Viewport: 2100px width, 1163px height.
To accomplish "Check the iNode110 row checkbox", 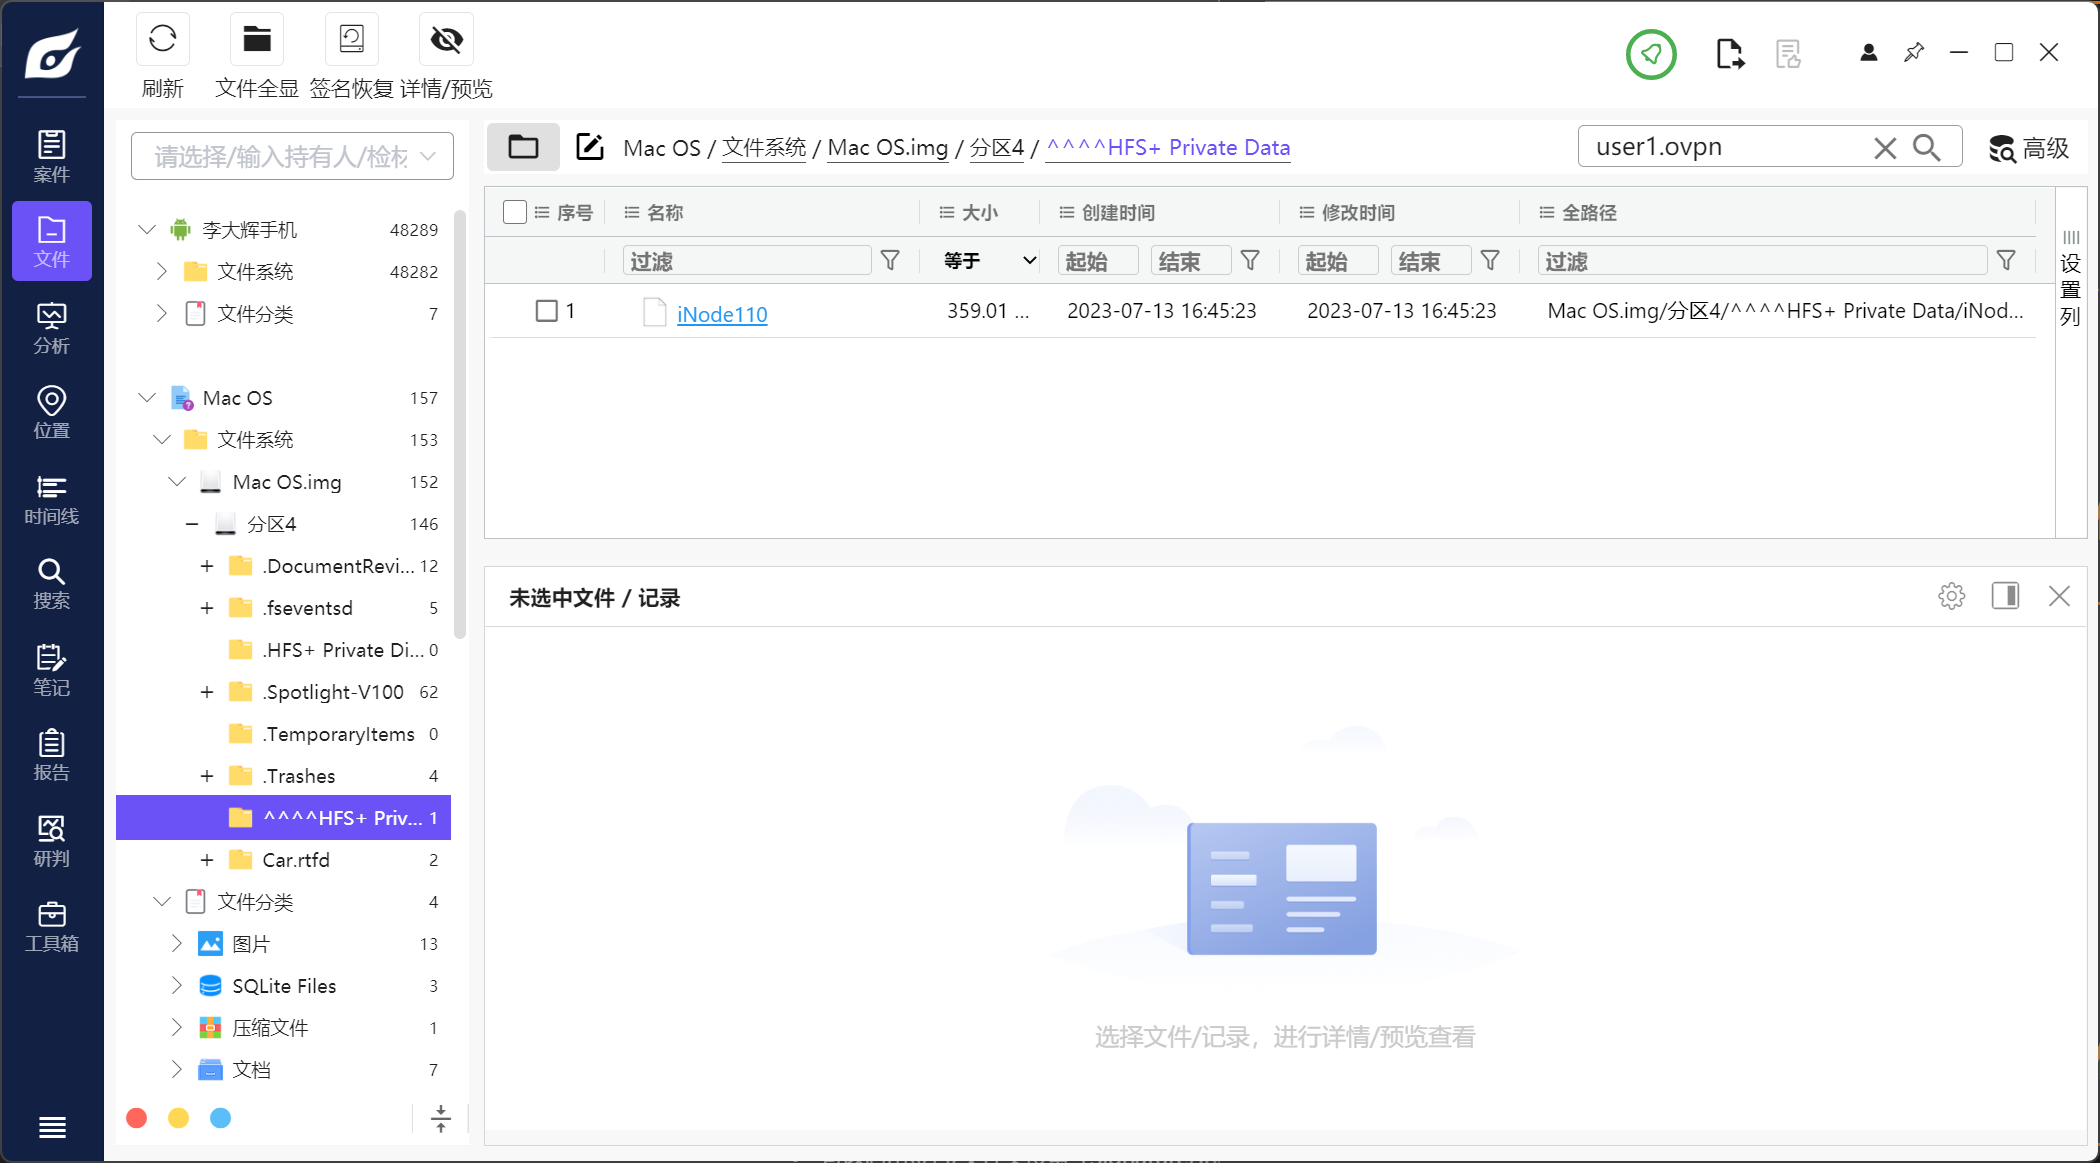I will (546, 311).
